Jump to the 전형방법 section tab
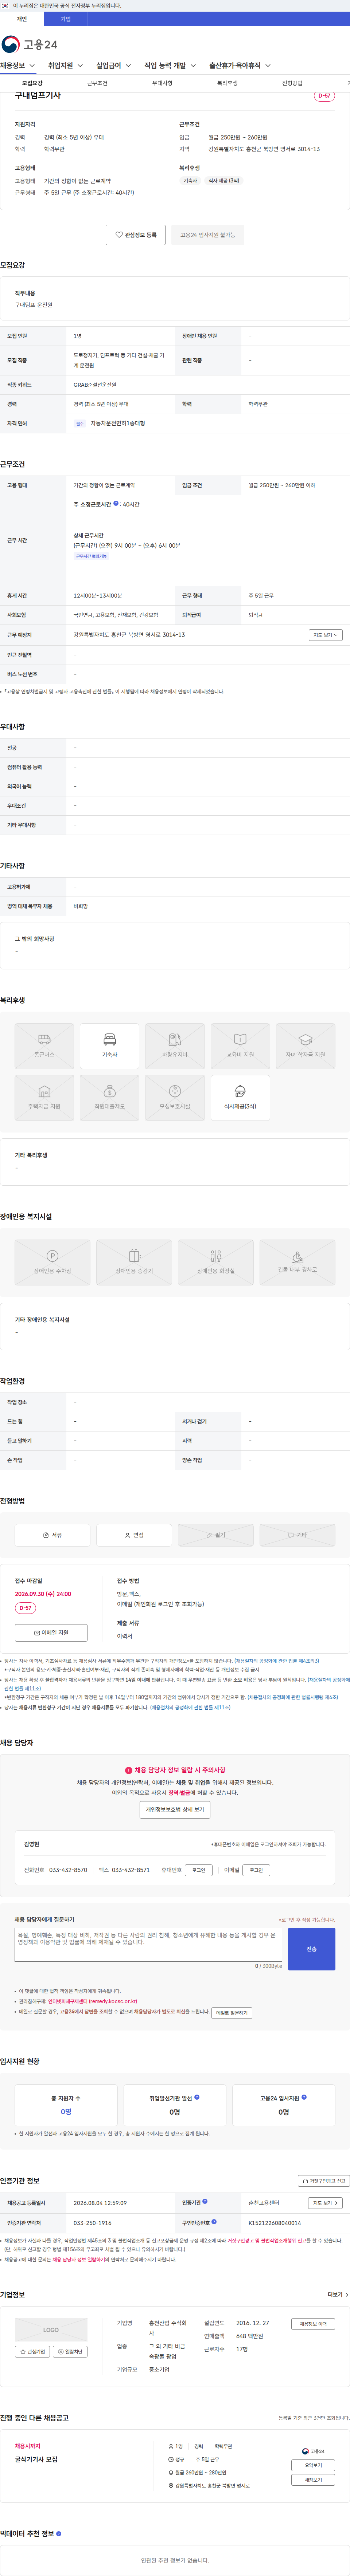The image size is (350, 2576). coord(292,83)
